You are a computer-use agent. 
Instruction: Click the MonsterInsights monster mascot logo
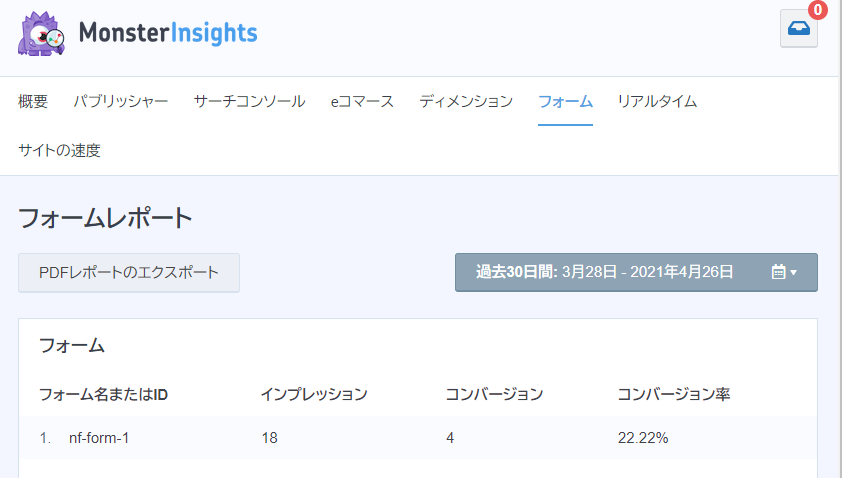coord(42,32)
